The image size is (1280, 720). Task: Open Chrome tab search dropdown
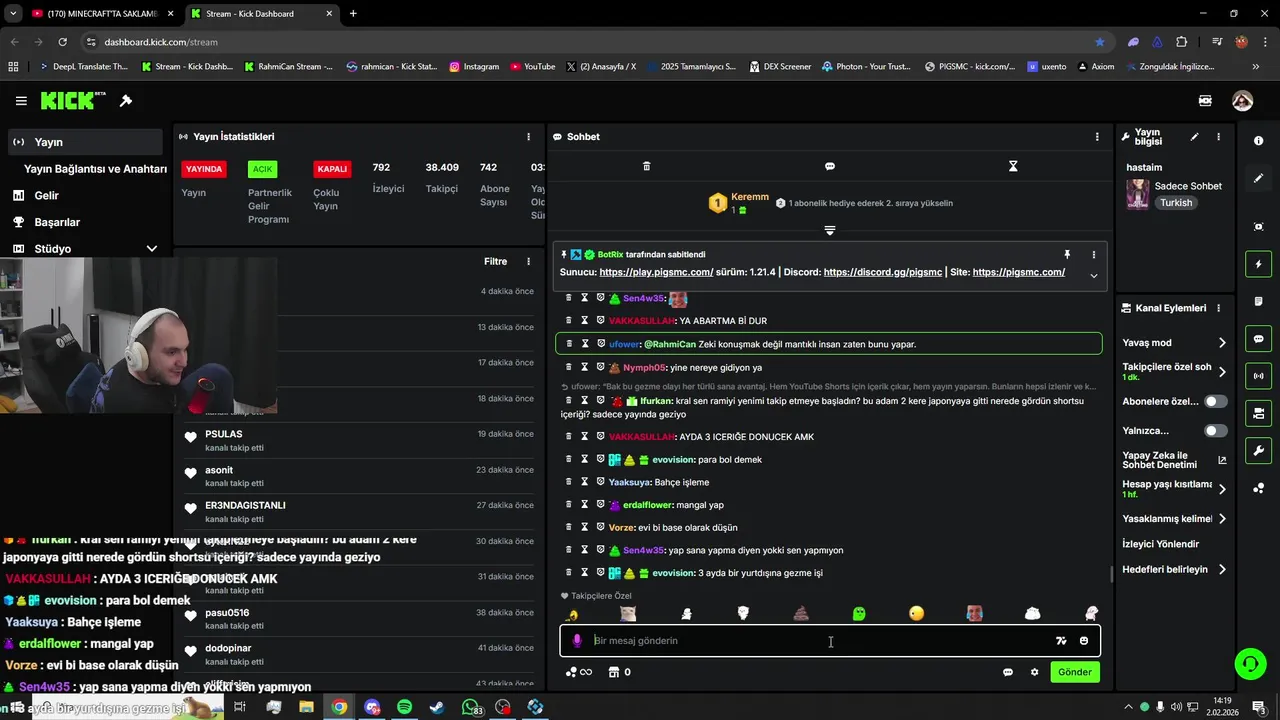13,14
